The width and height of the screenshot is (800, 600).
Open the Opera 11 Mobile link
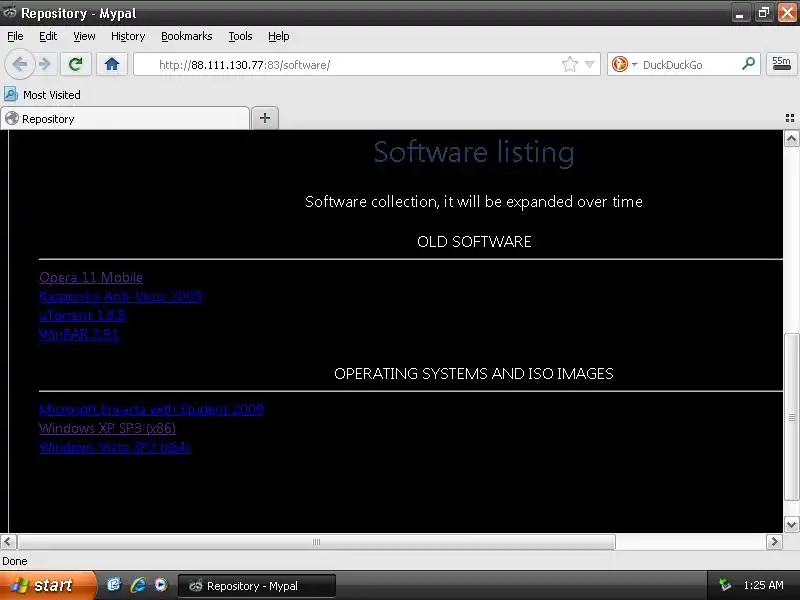[x=91, y=277]
